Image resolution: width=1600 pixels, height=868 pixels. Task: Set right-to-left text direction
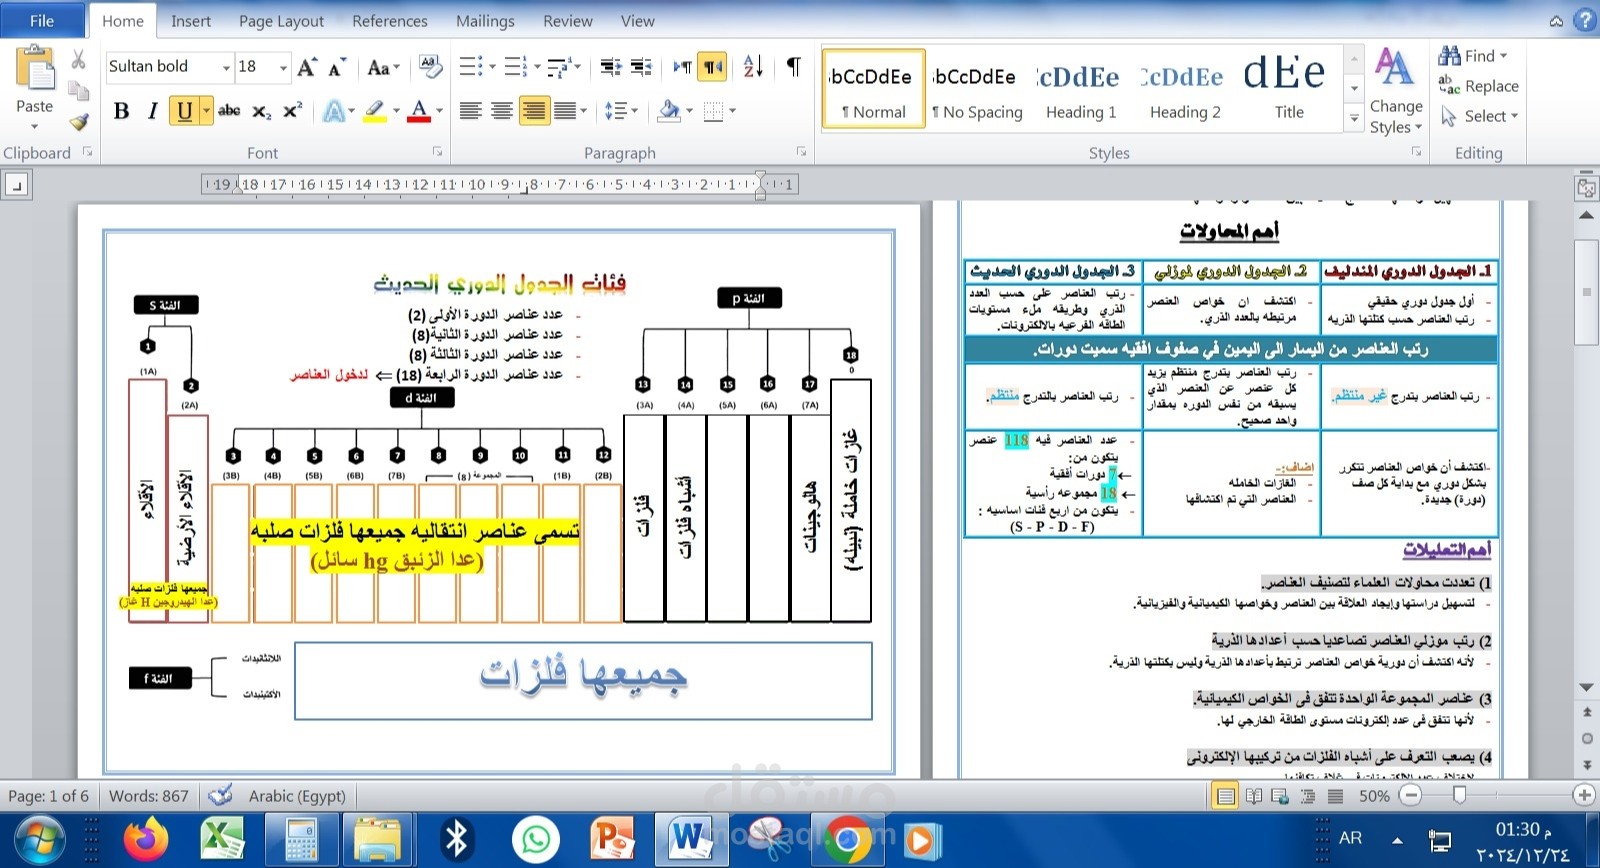point(712,67)
